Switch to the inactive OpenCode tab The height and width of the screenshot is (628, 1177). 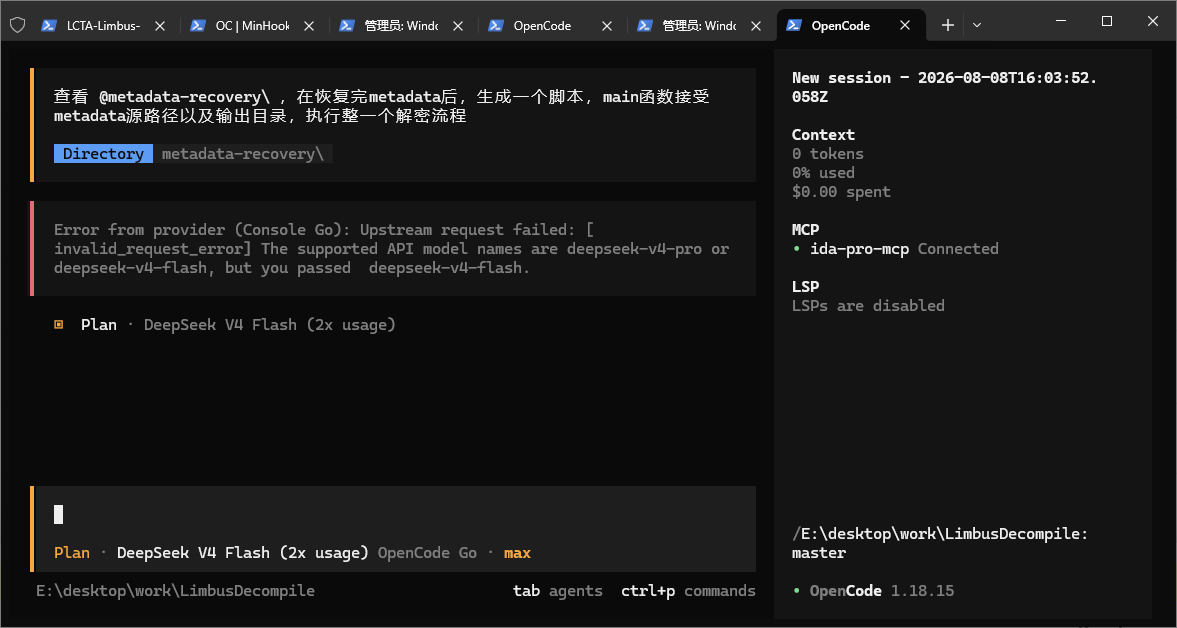(549, 26)
